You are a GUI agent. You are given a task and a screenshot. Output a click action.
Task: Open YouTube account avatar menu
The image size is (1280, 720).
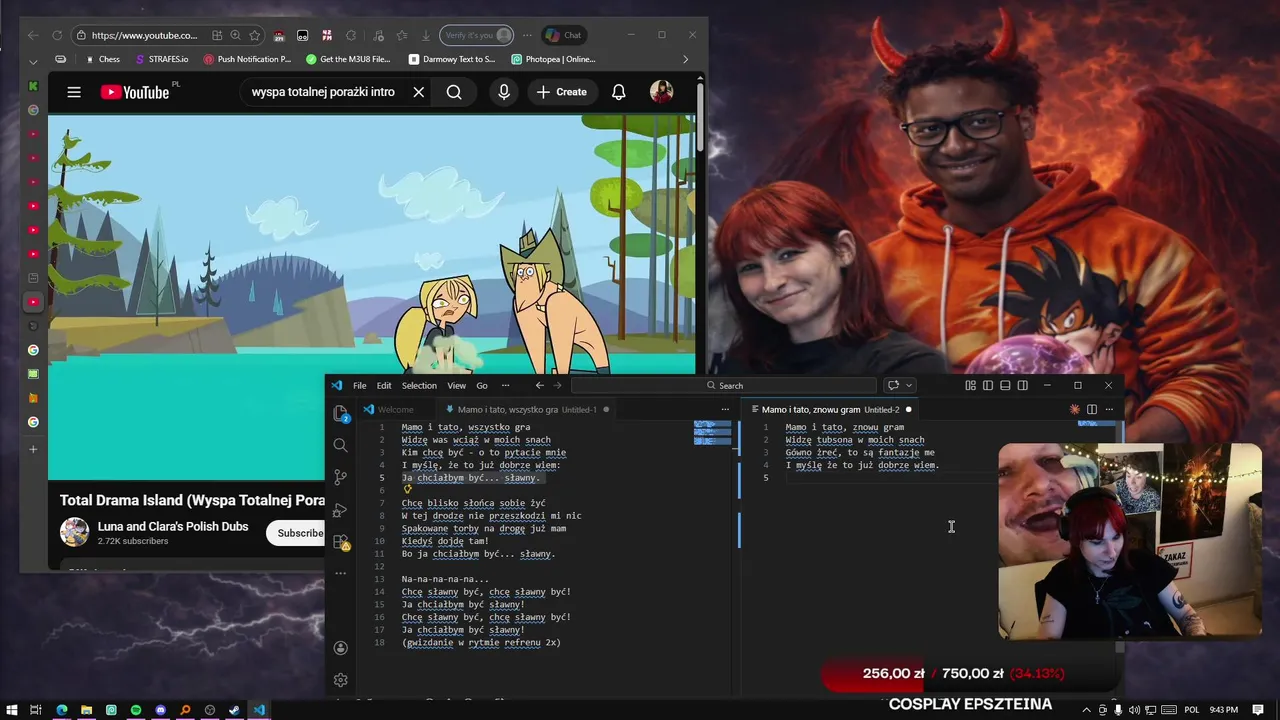(x=661, y=92)
